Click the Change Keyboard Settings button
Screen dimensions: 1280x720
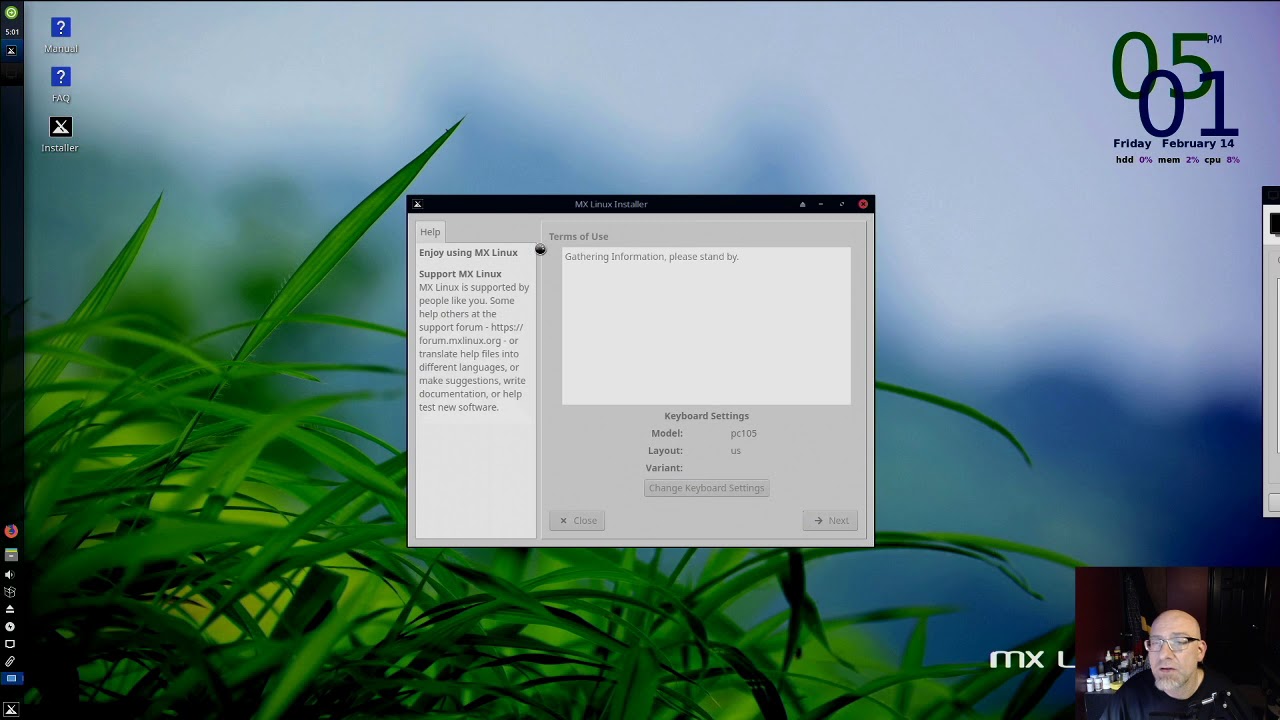pos(706,488)
